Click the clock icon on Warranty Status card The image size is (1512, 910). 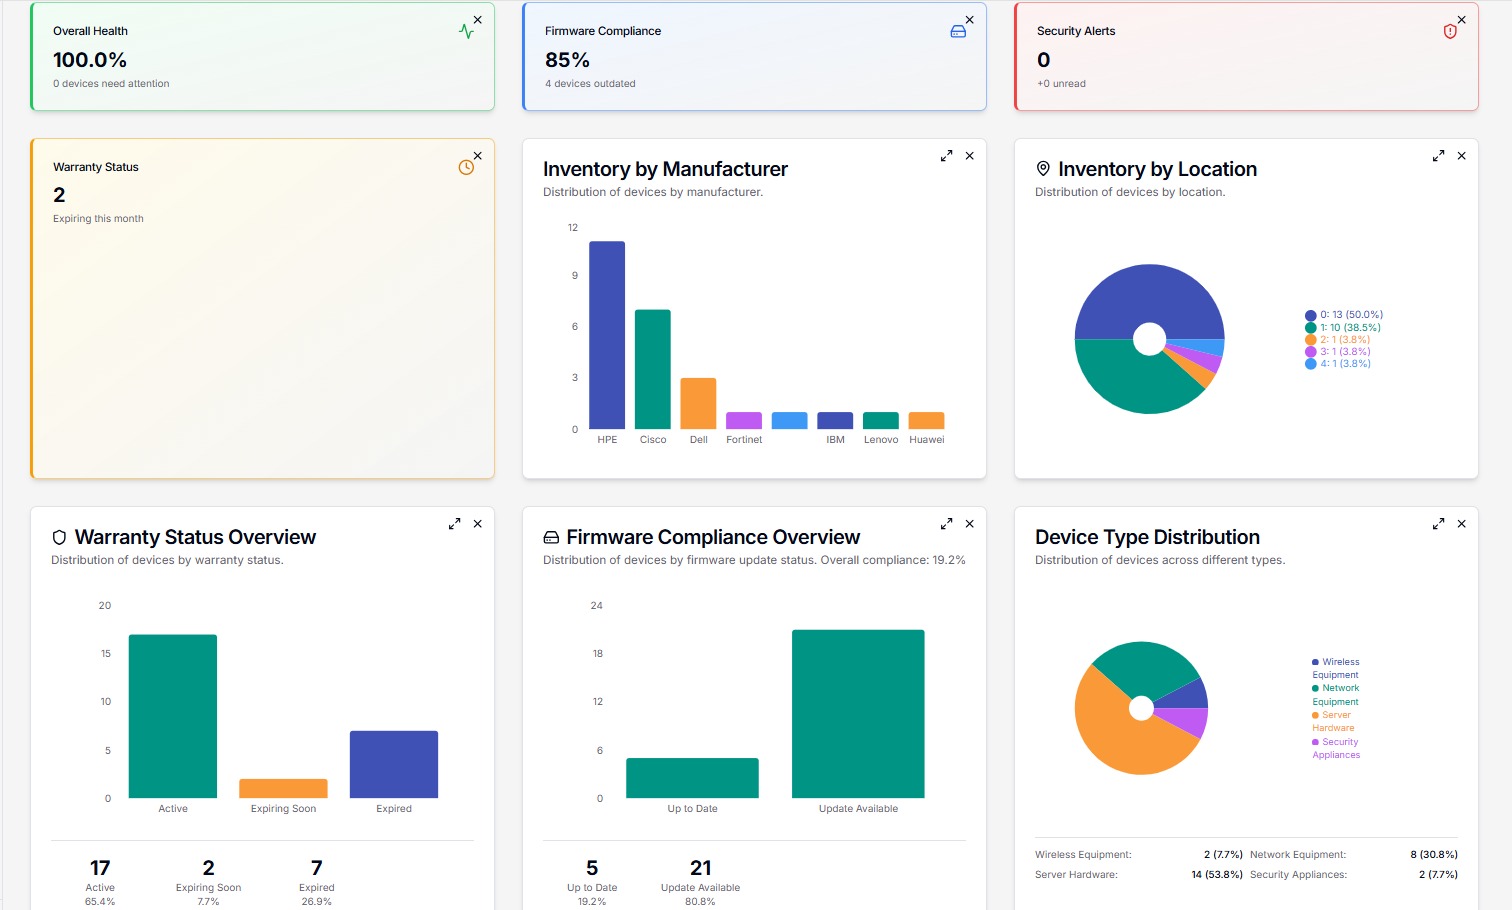[x=466, y=167]
